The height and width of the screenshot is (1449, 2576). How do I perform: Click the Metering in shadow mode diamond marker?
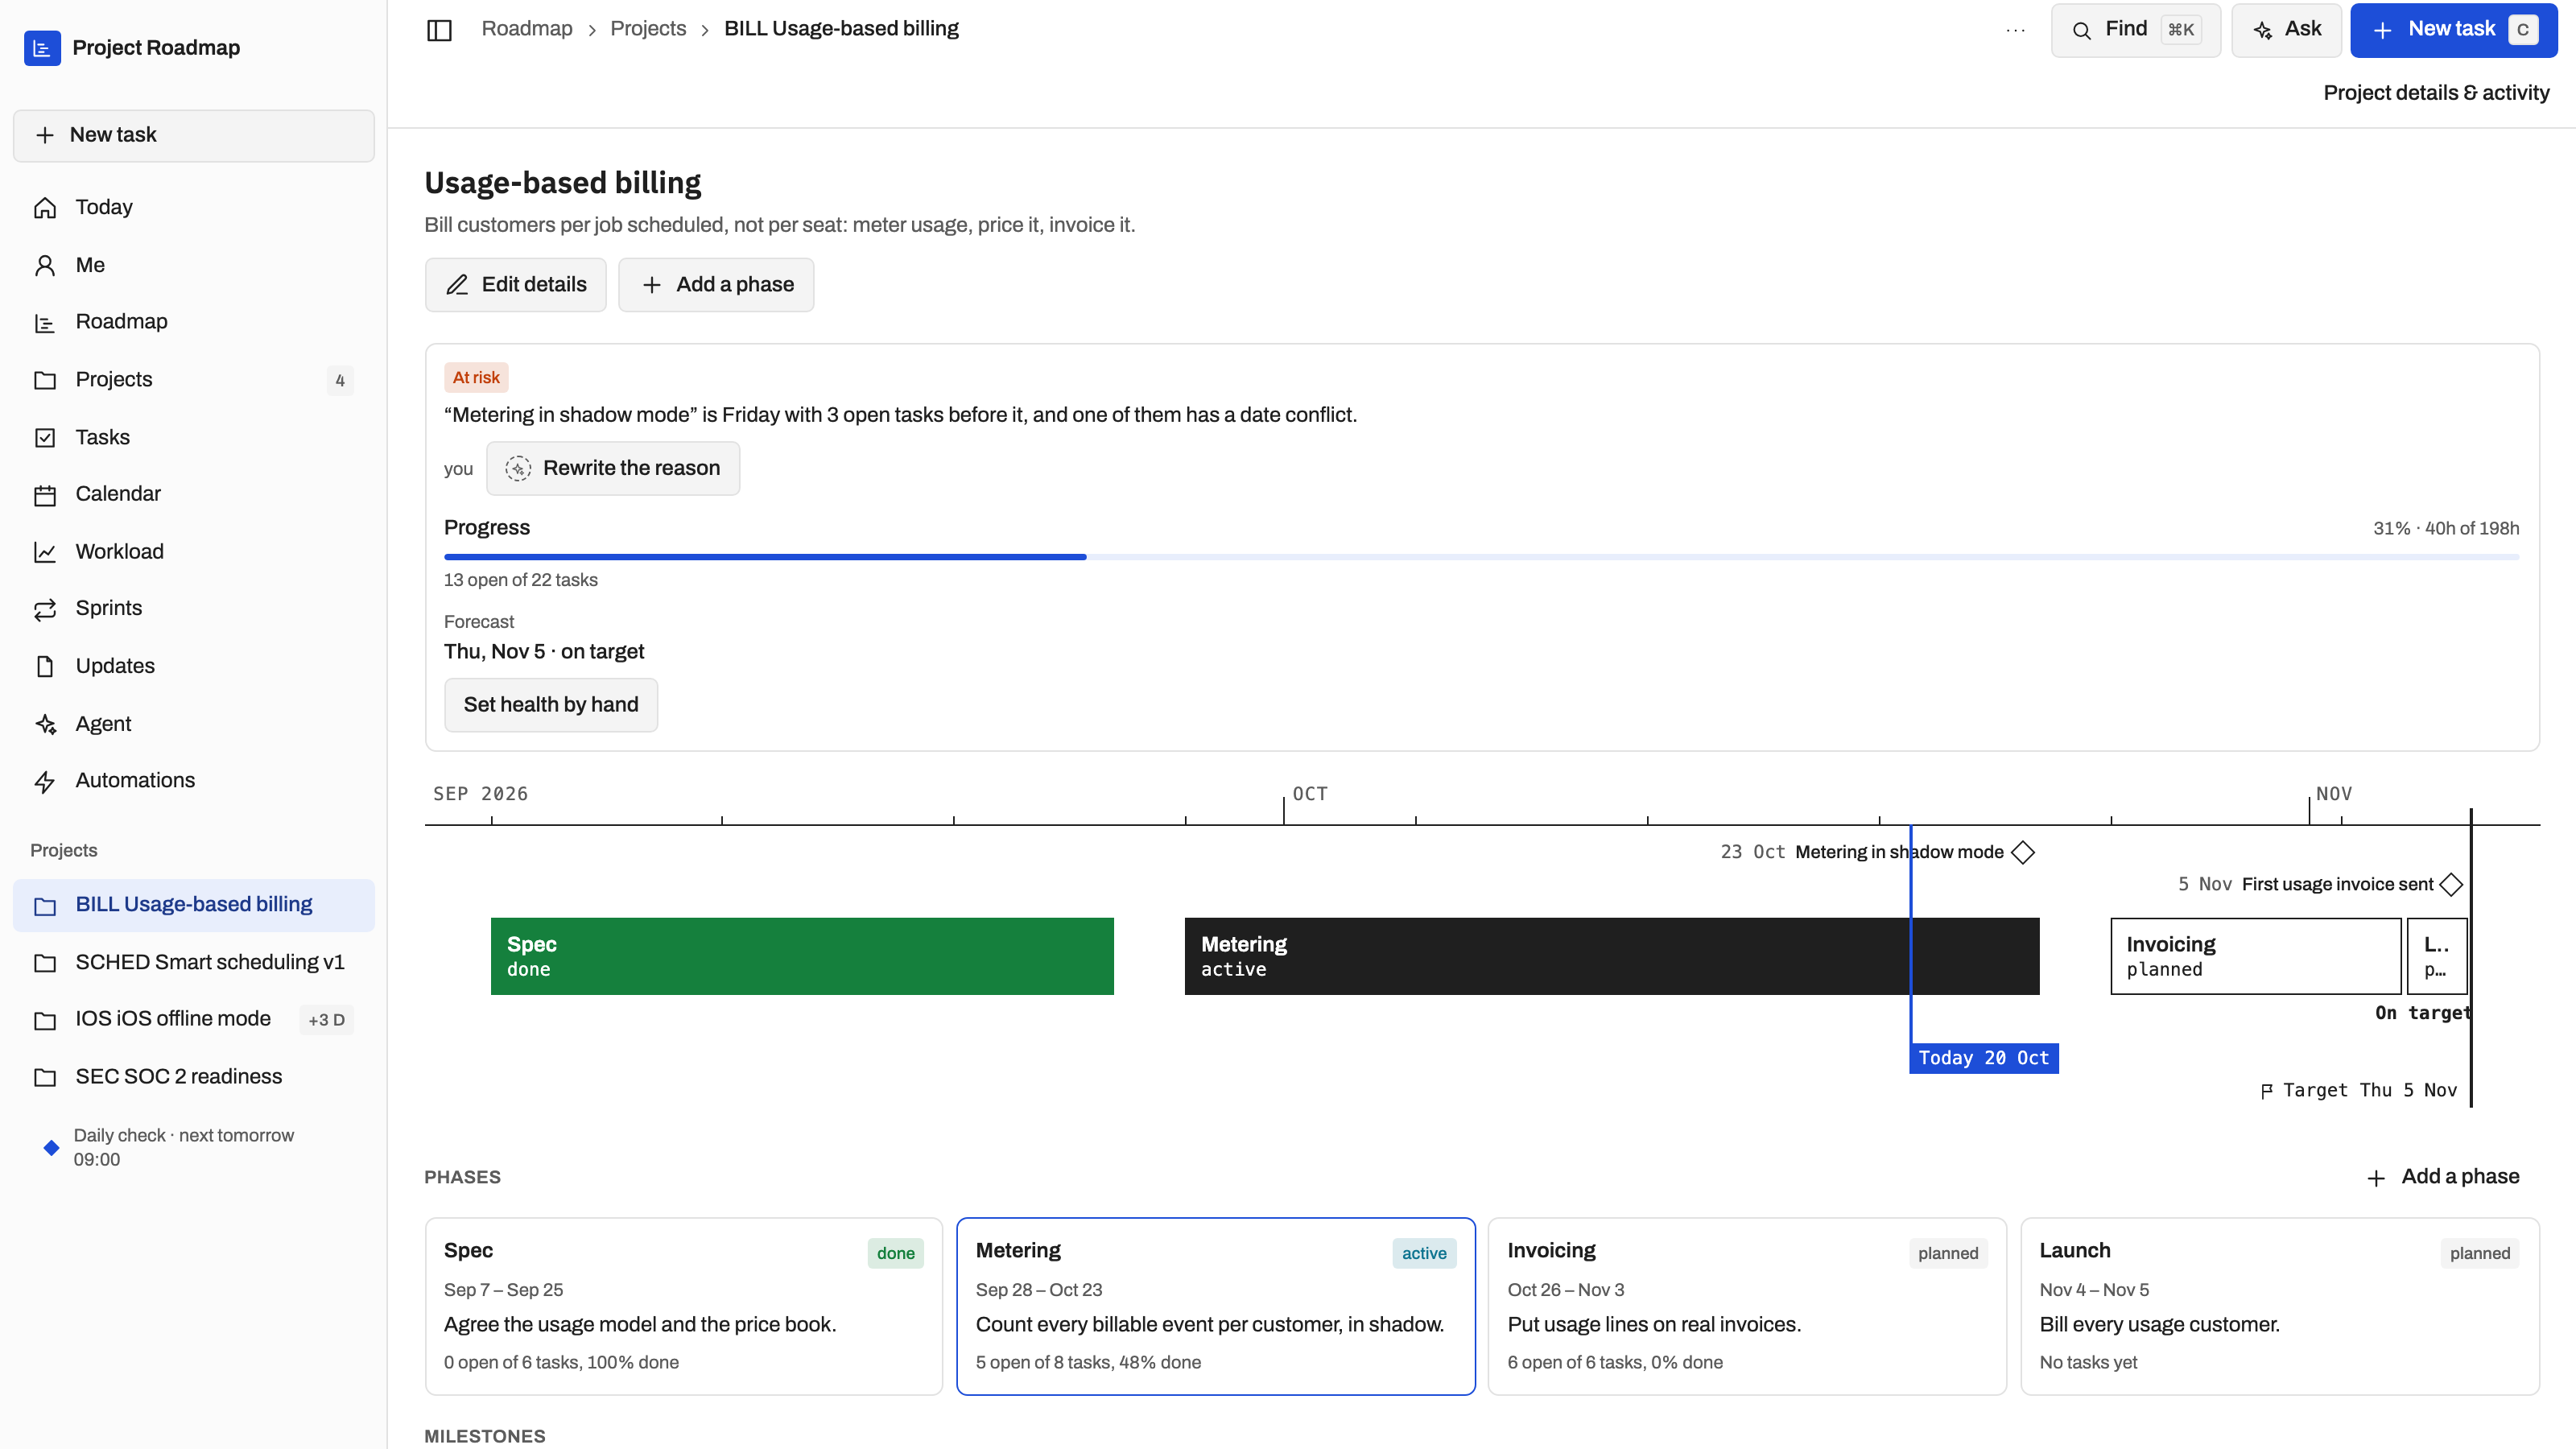(x=2023, y=852)
